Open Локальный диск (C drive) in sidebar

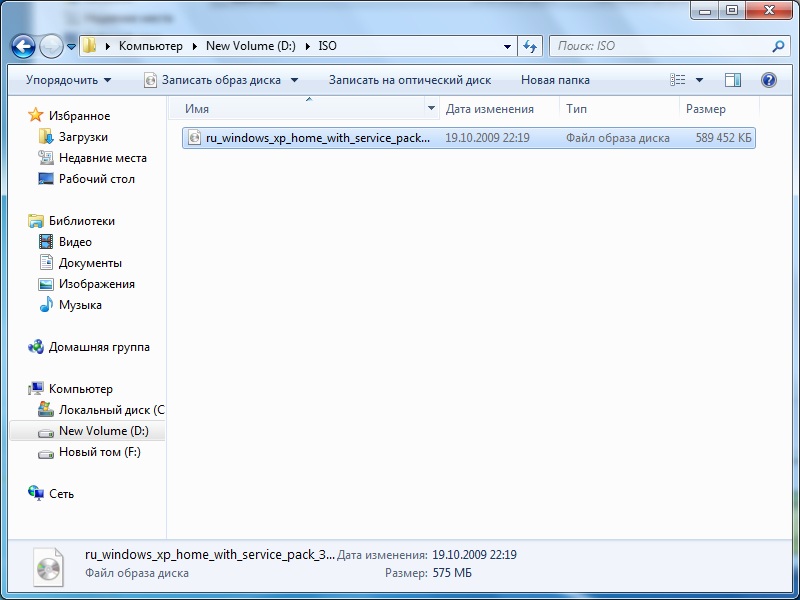point(112,410)
